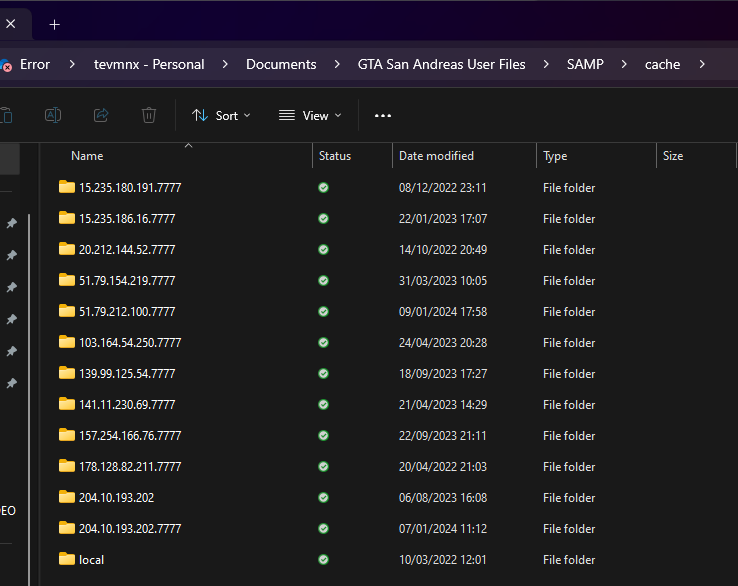This screenshot has width=738, height=586.
Task: Click date 06/08/2023 16:08
Action: [443, 498]
